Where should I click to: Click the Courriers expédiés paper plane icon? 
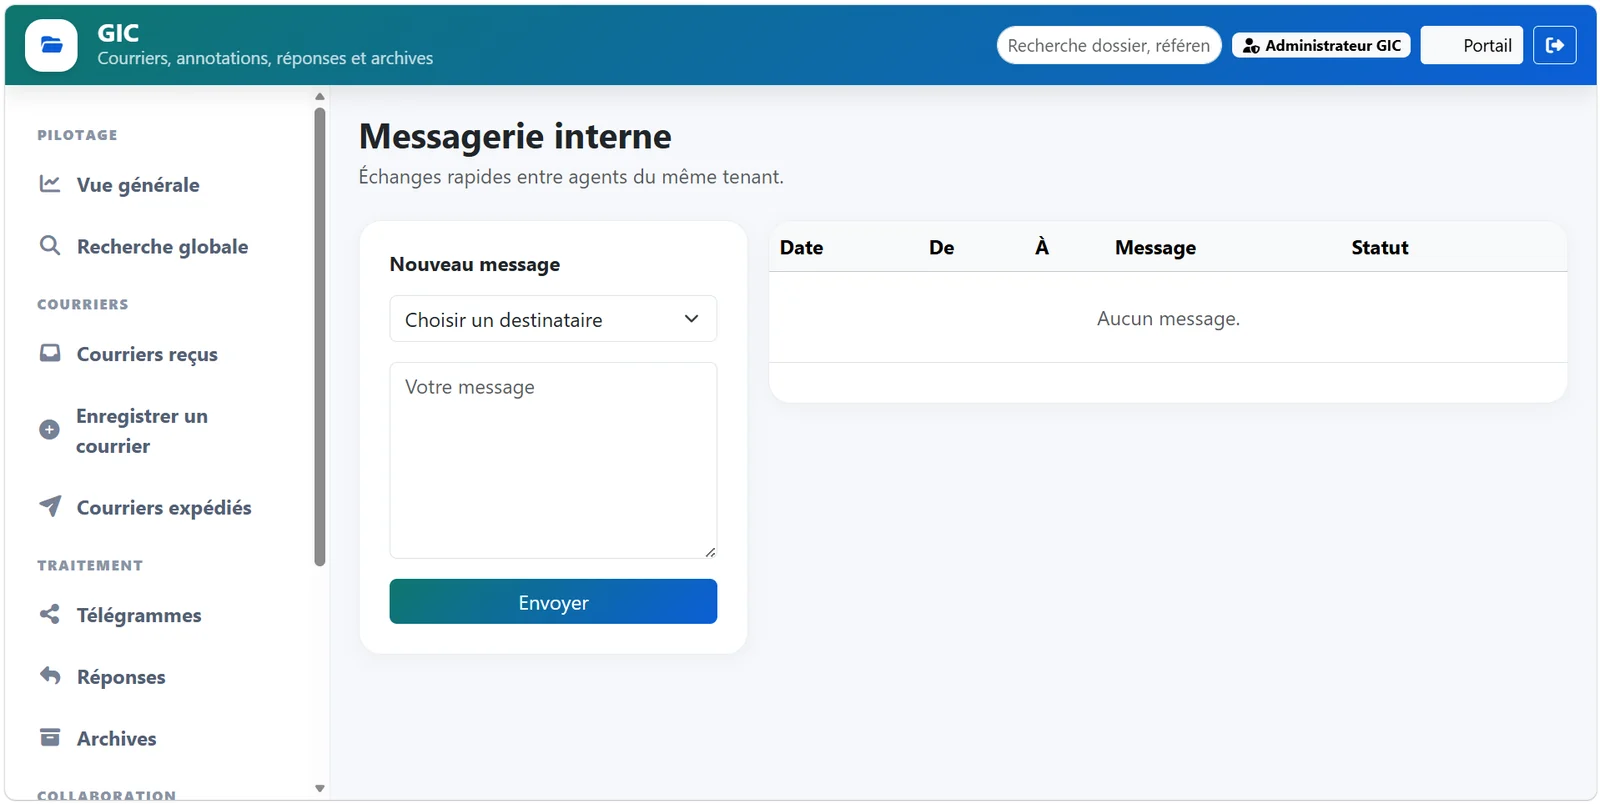click(50, 506)
